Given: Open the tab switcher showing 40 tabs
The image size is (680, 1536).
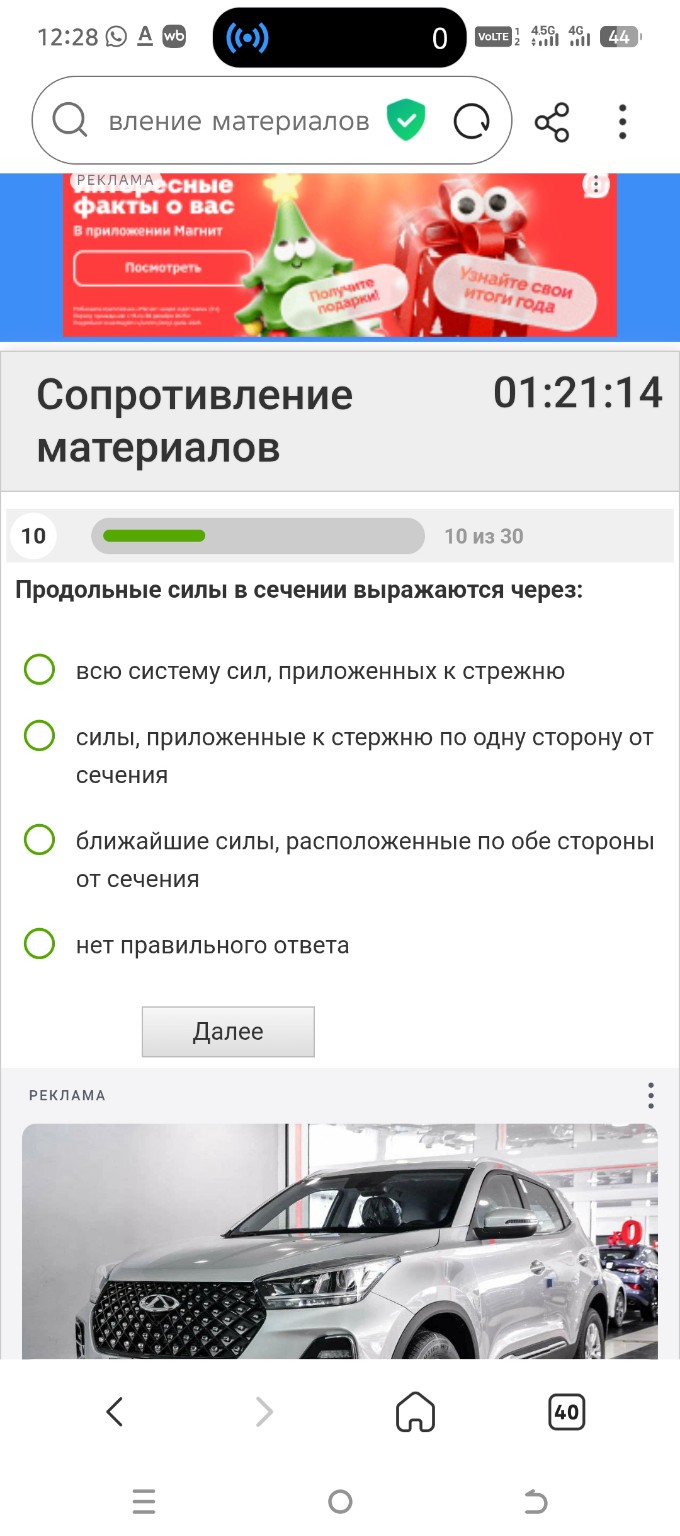Looking at the screenshot, I should pyautogui.click(x=566, y=1412).
